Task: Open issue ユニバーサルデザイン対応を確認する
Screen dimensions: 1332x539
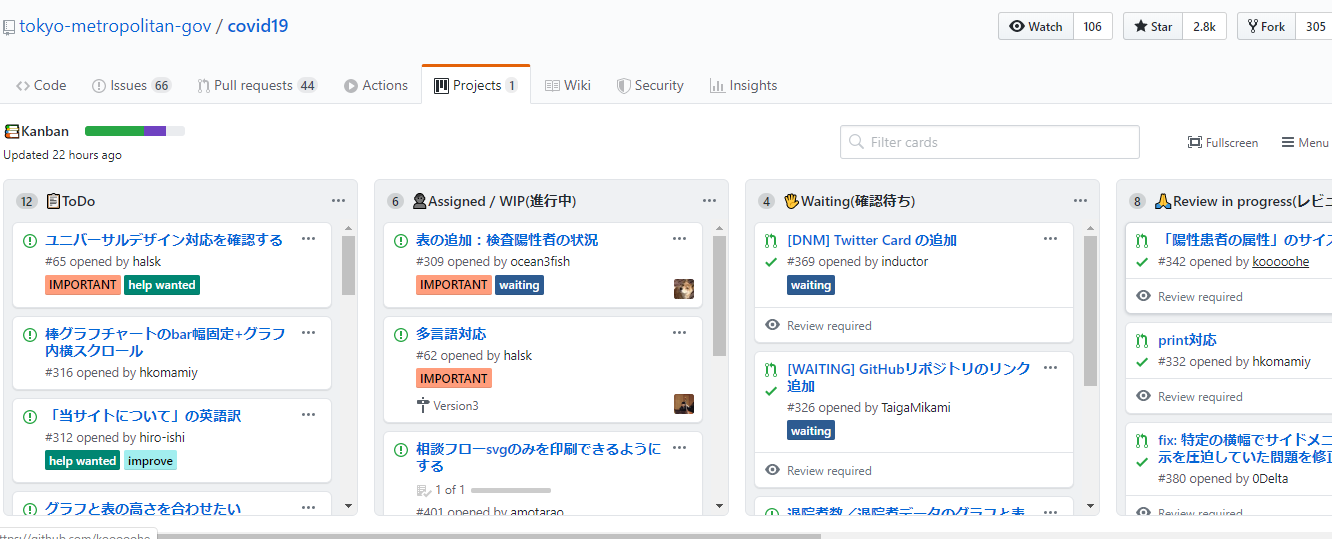Action: 164,240
